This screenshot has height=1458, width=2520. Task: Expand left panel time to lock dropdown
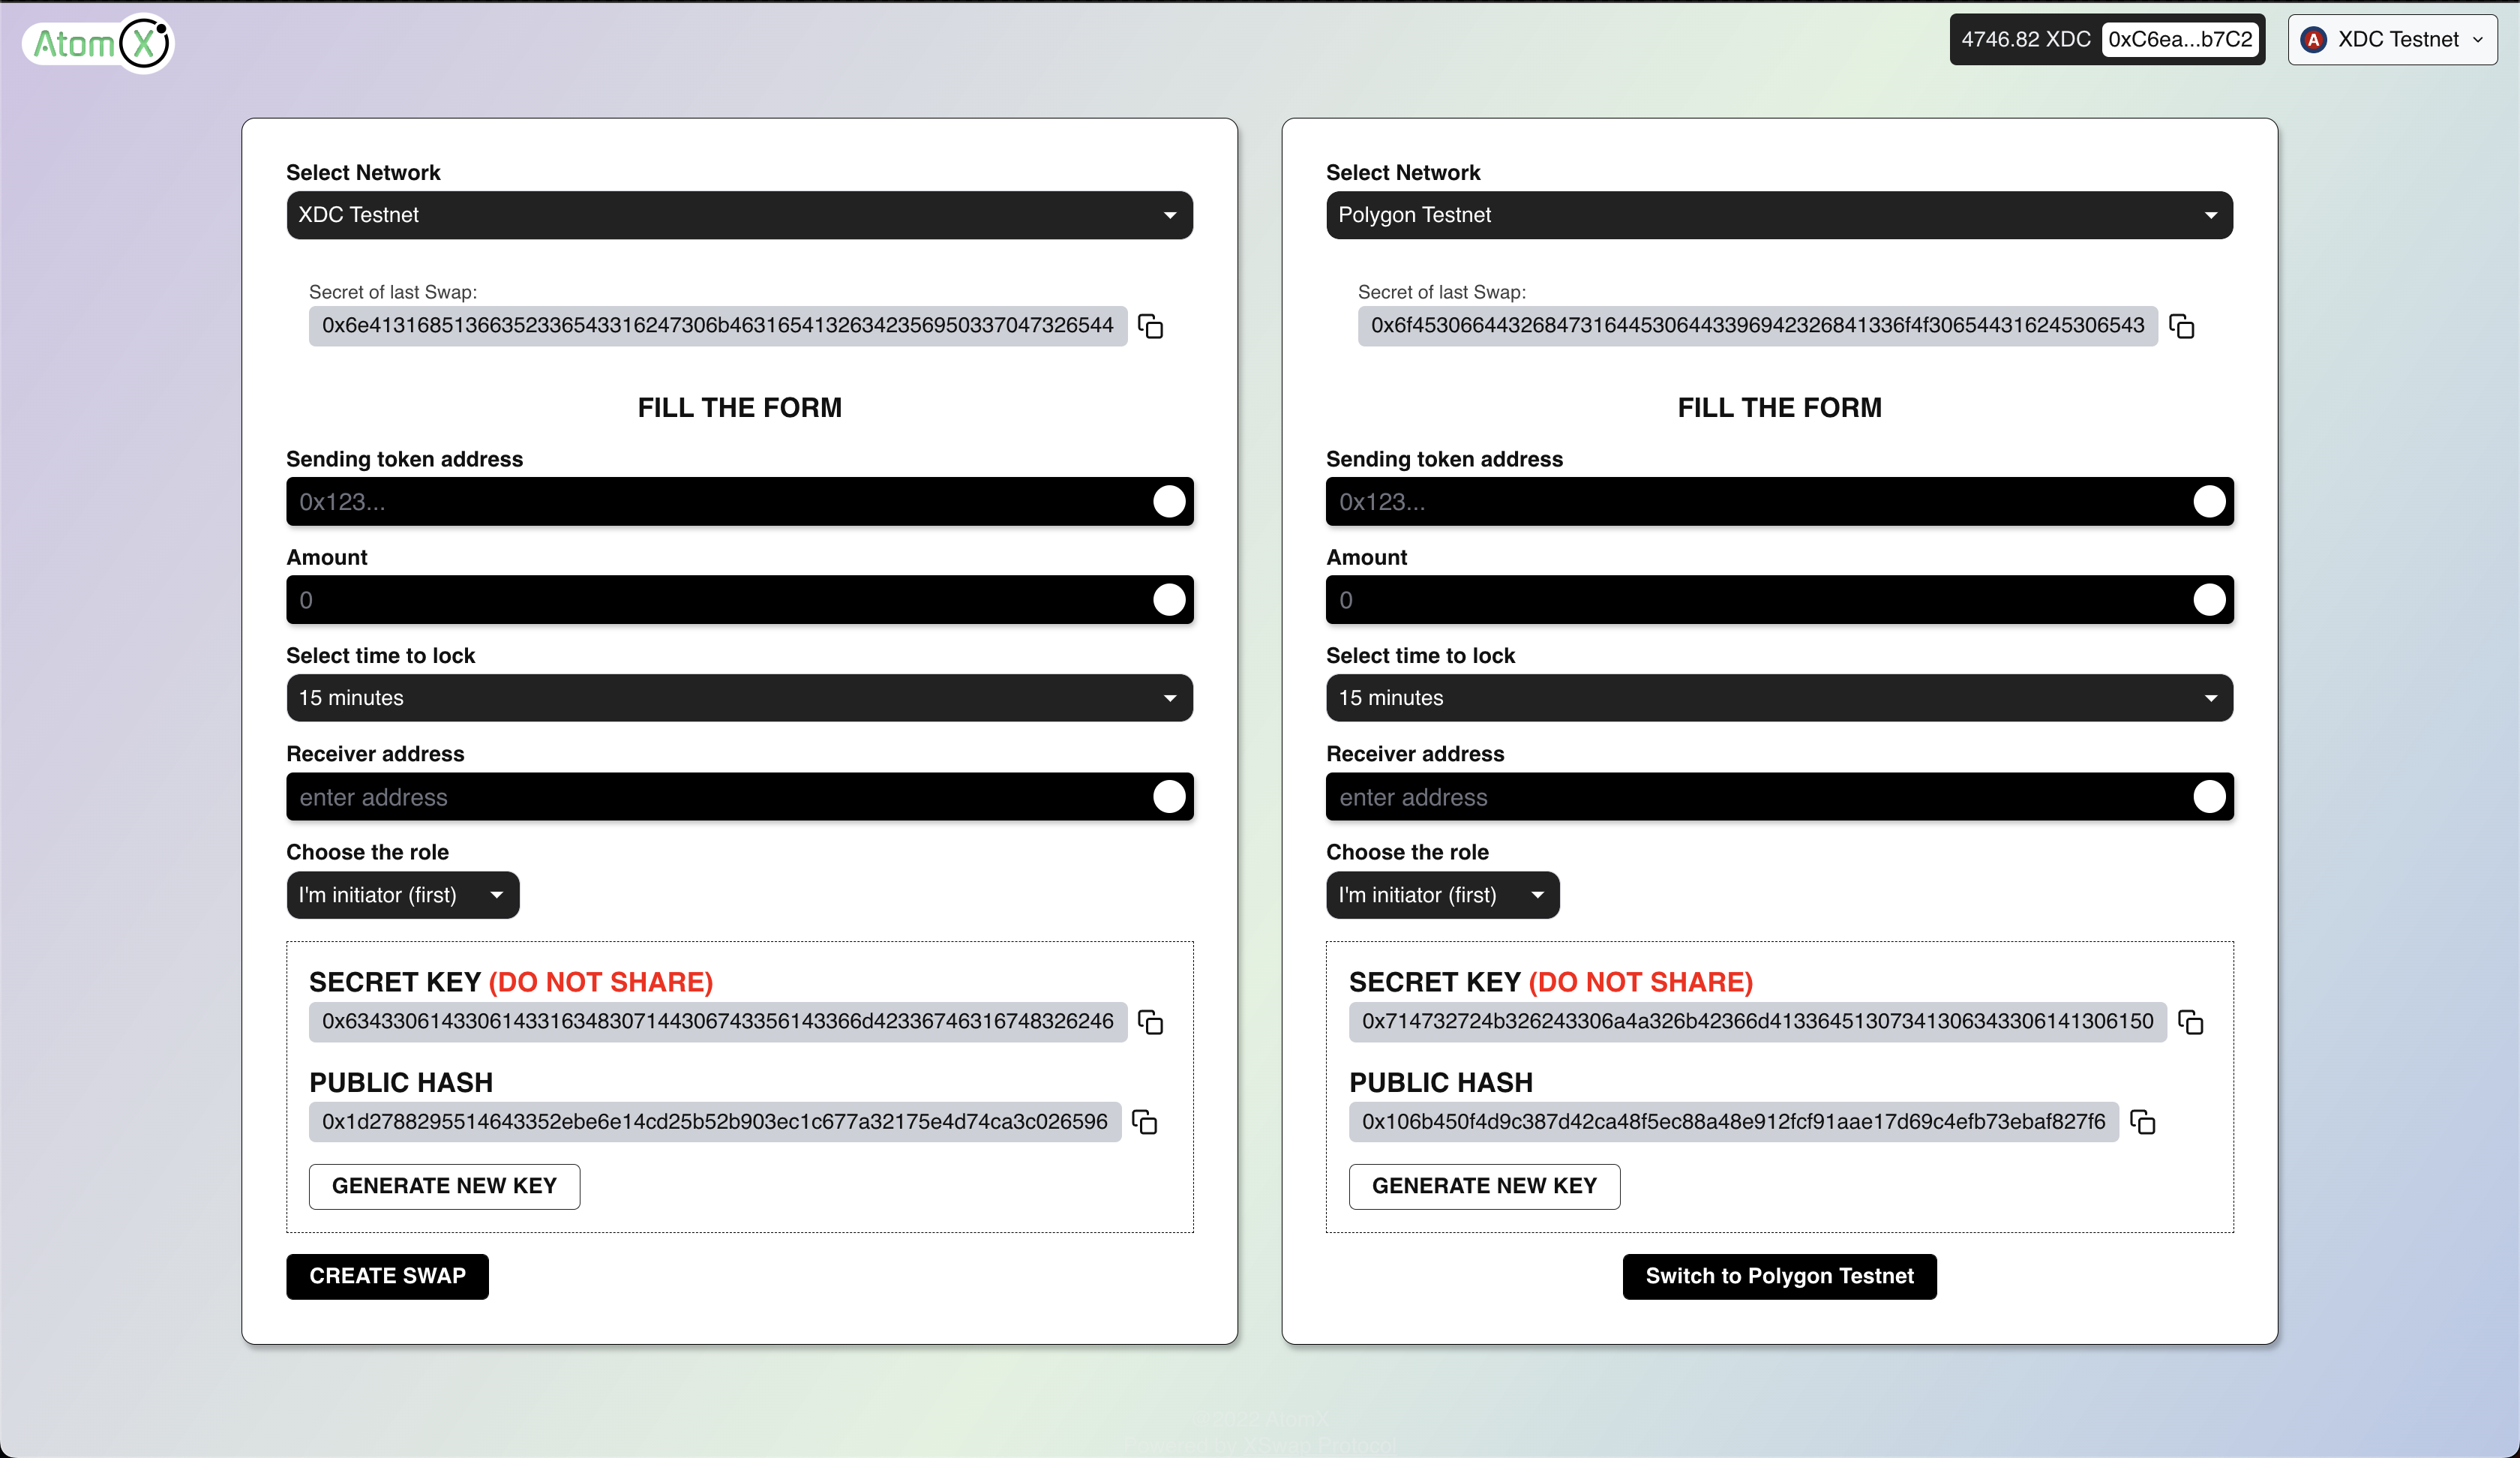[x=739, y=698]
